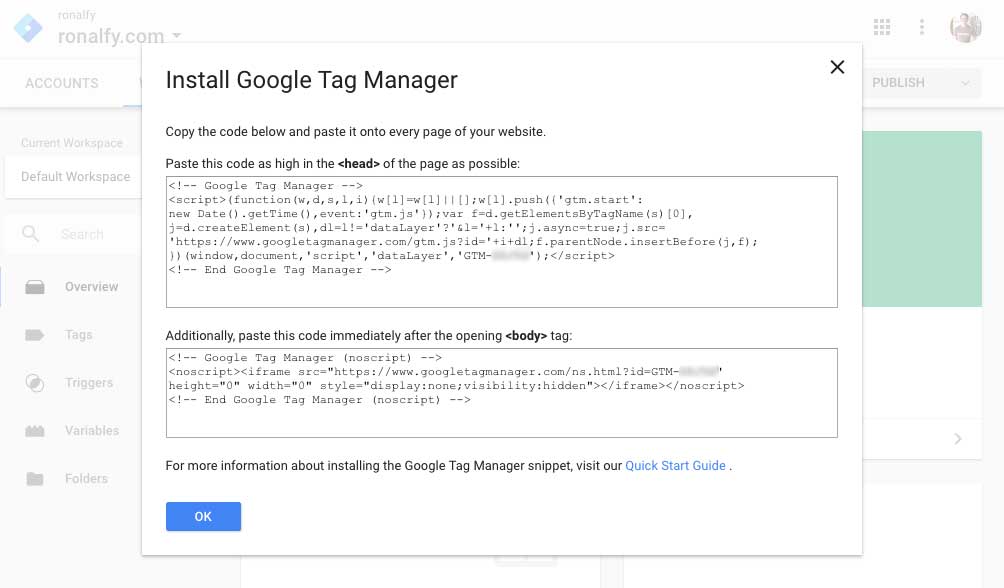Click the Overview briefcase icon
Viewport: 1004px width, 588px height.
coord(35,287)
